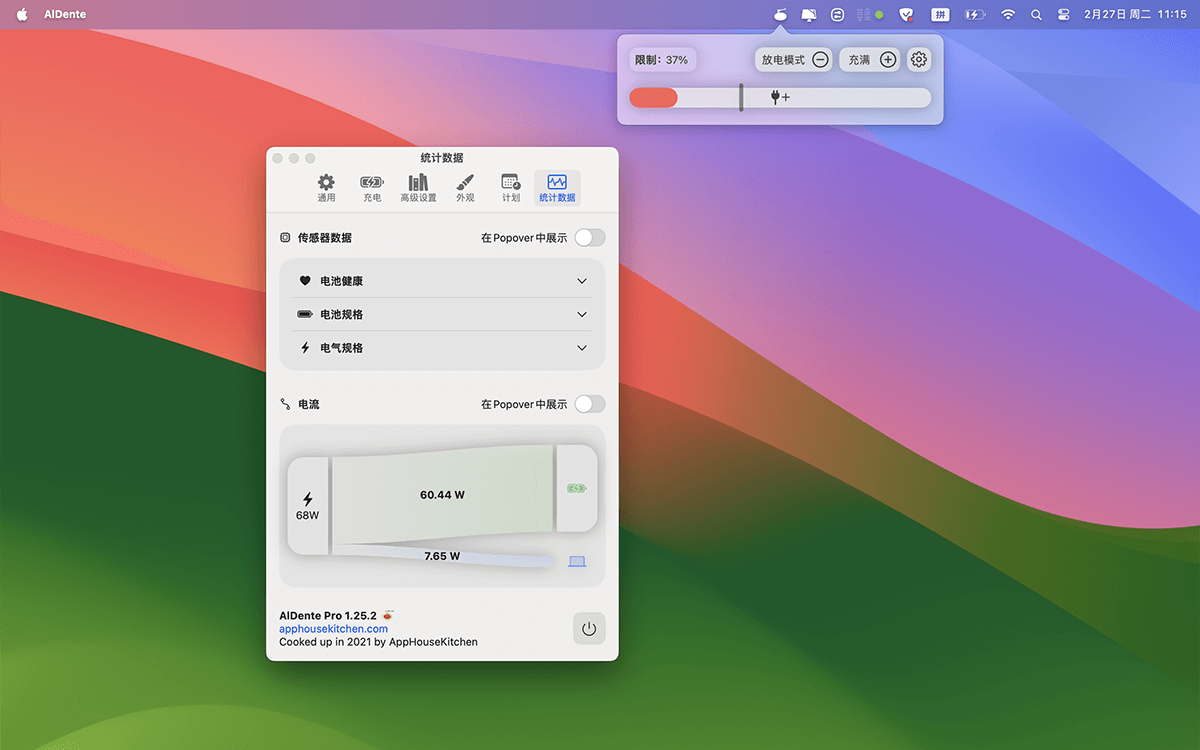
Task: Expand the 电气规格 electrical specs section
Action: coord(442,348)
